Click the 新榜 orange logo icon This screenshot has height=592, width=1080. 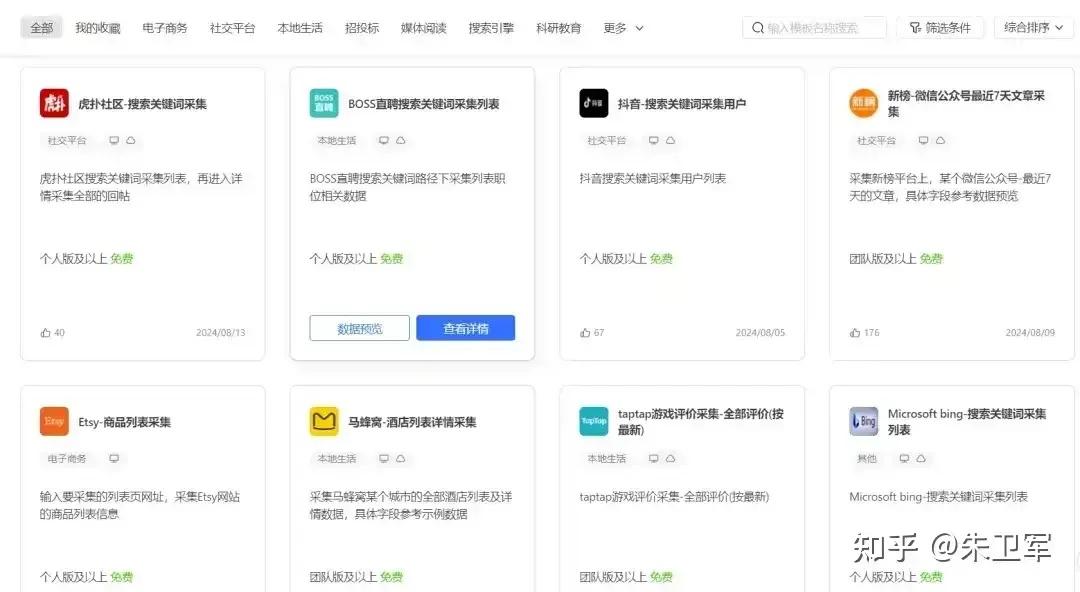pos(864,103)
